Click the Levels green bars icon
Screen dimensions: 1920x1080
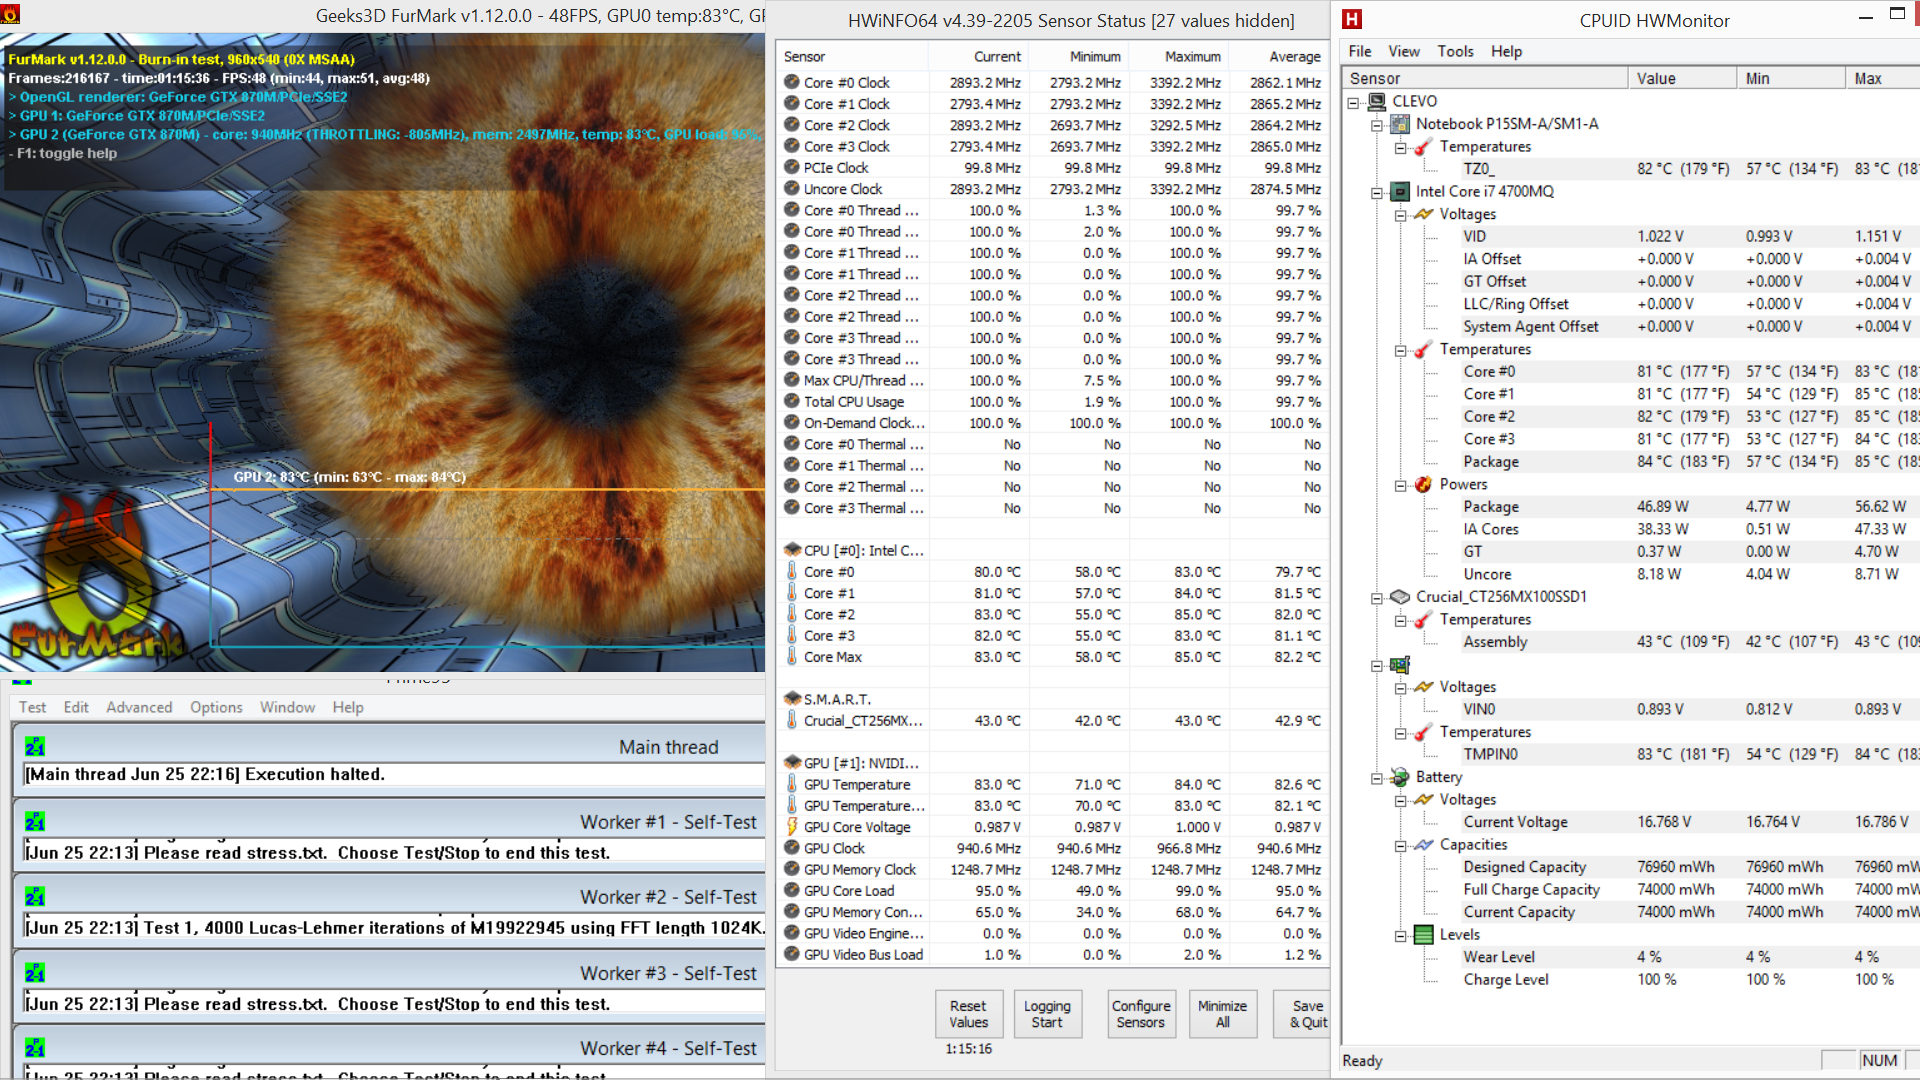1423,935
